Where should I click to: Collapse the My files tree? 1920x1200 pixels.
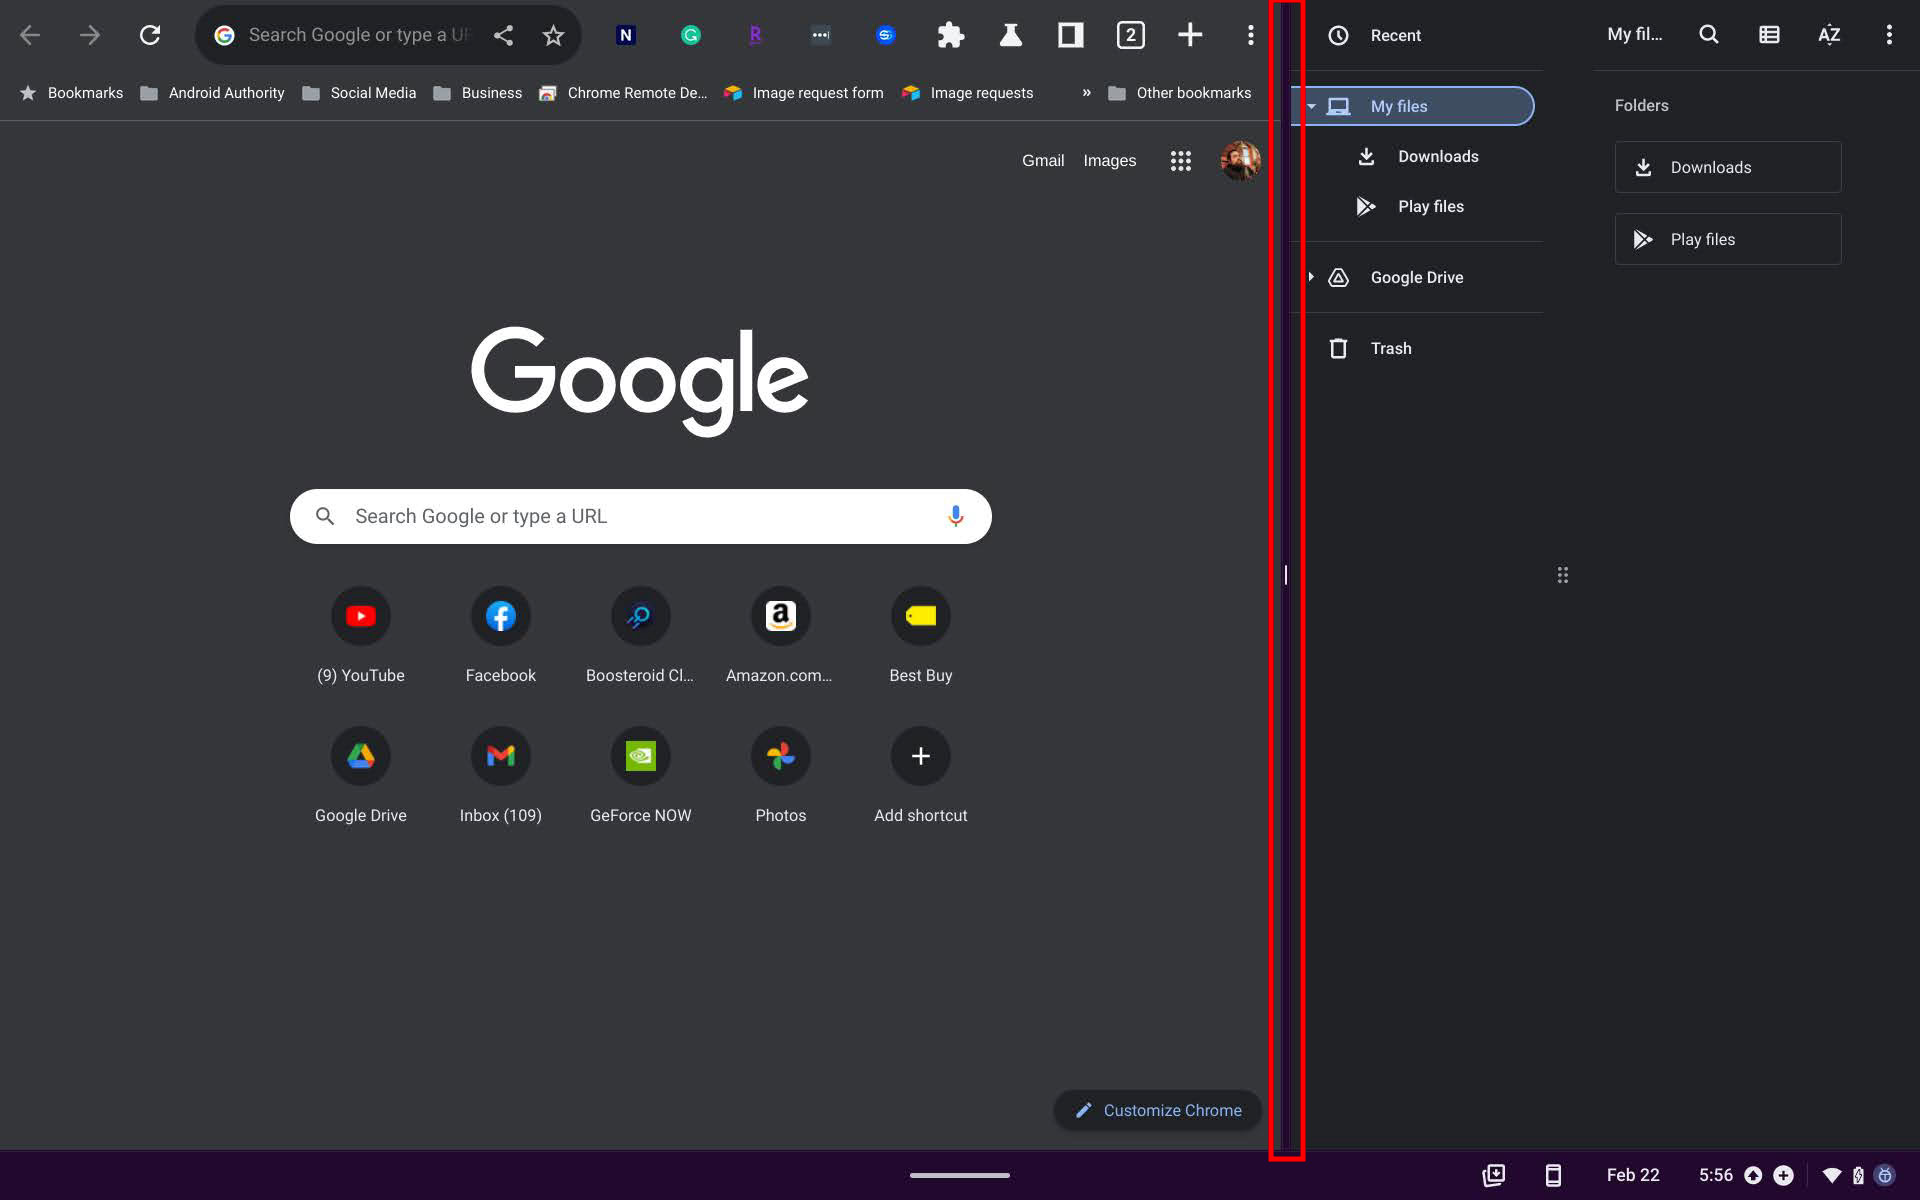click(1311, 106)
